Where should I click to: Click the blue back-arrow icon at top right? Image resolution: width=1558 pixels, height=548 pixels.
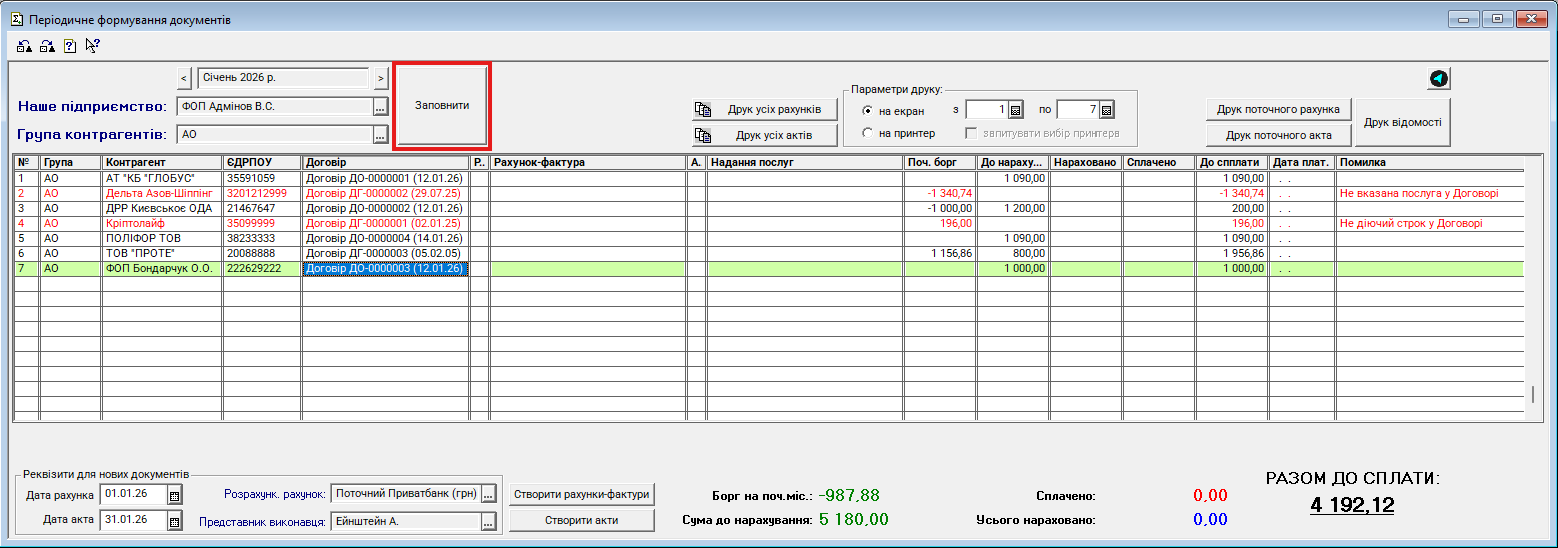tap(1439, 79)
